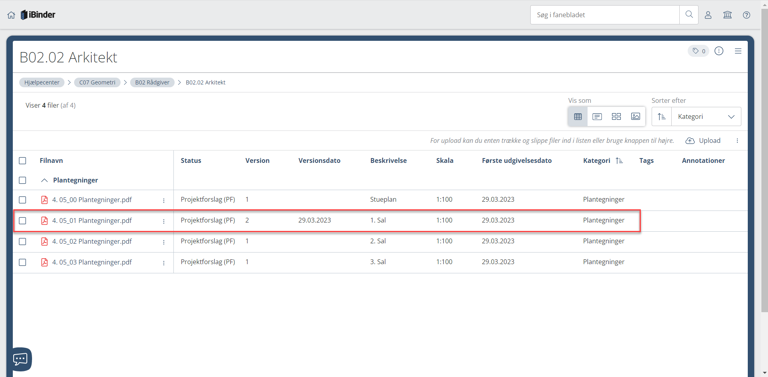Click the Første udgivelsesdato column header
Viewport: 768px width, 377px height.
point(517,161)
